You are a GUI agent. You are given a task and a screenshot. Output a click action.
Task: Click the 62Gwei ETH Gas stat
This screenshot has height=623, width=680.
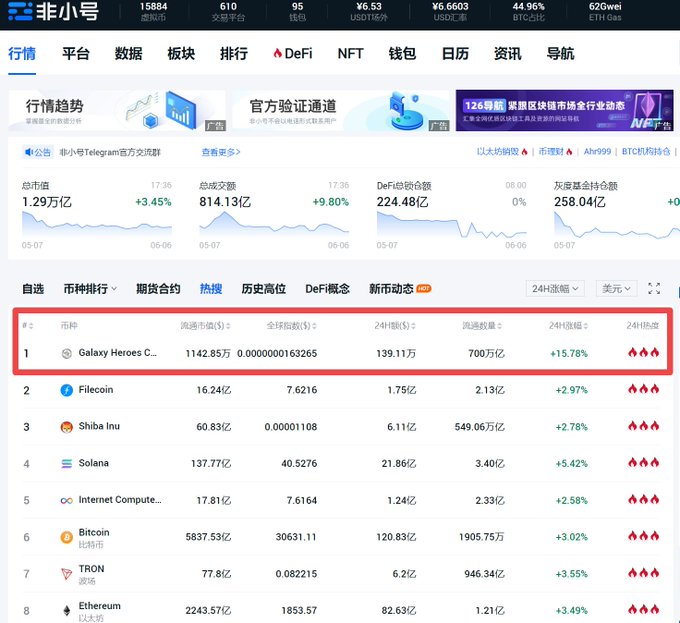point(605,12)
